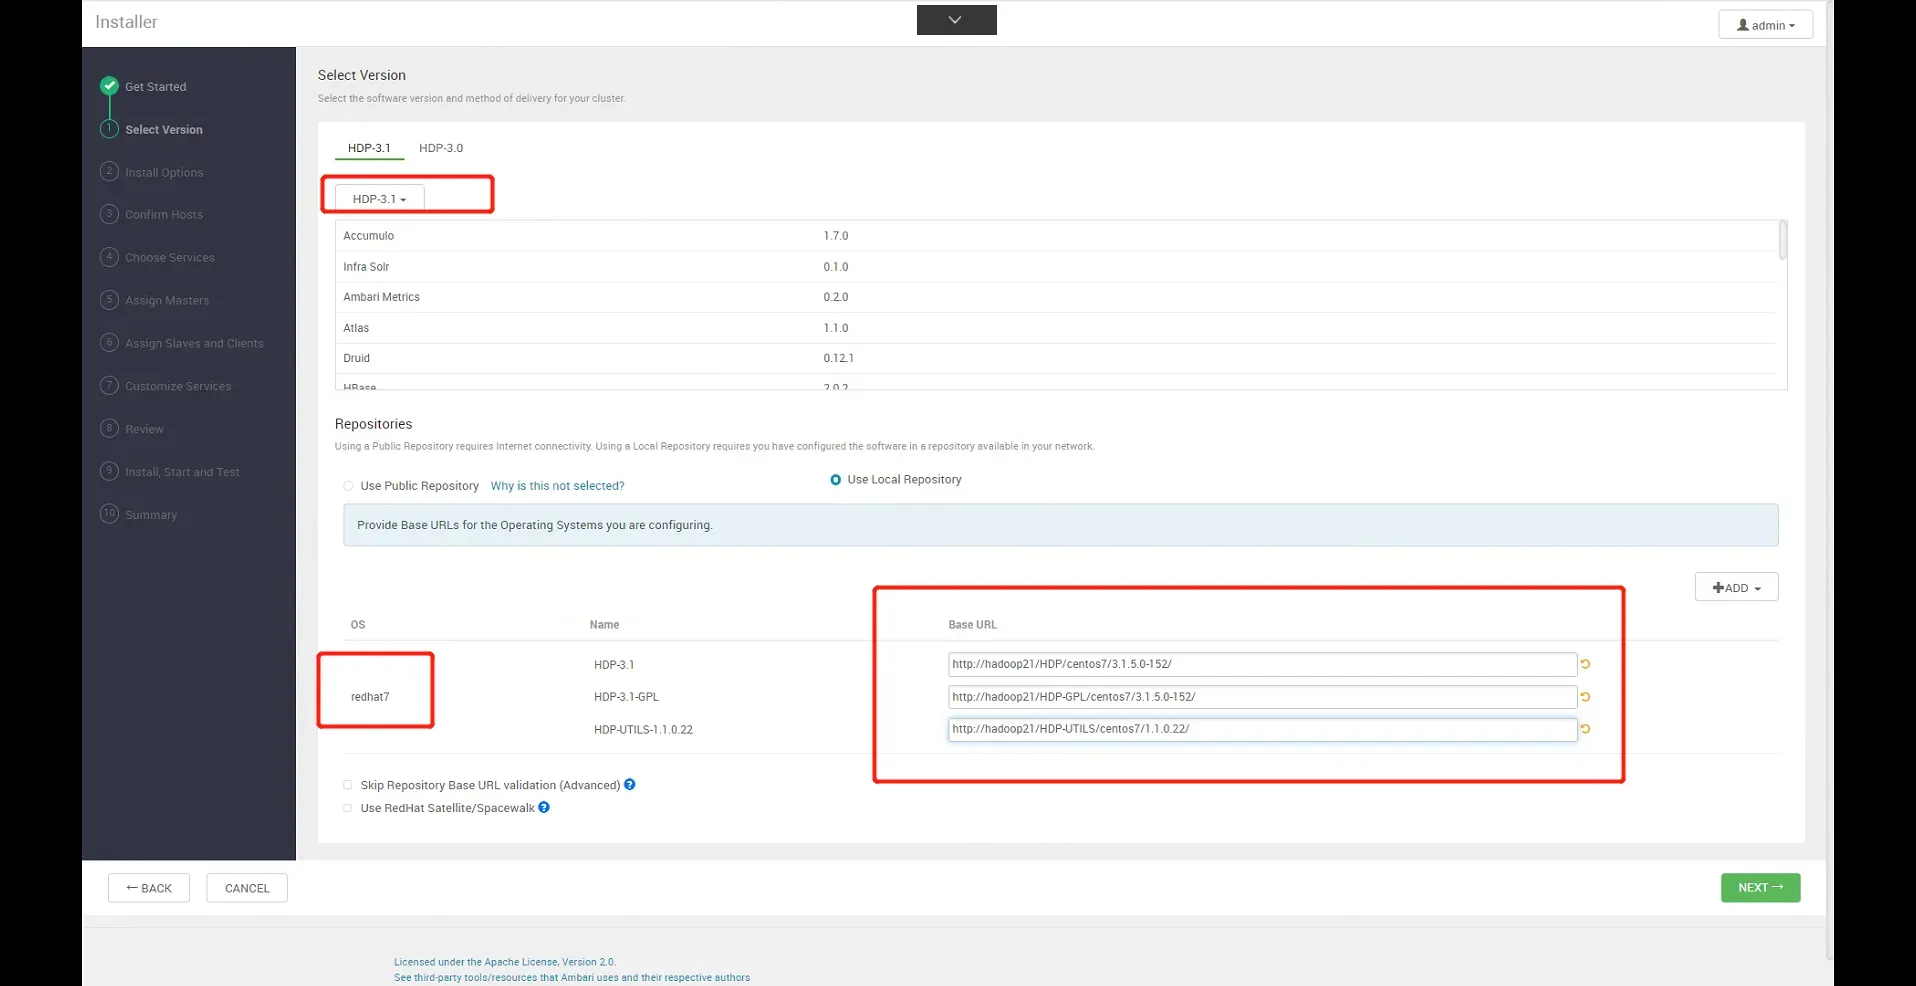Select Use Local Repository radio button

pos(836,480)
